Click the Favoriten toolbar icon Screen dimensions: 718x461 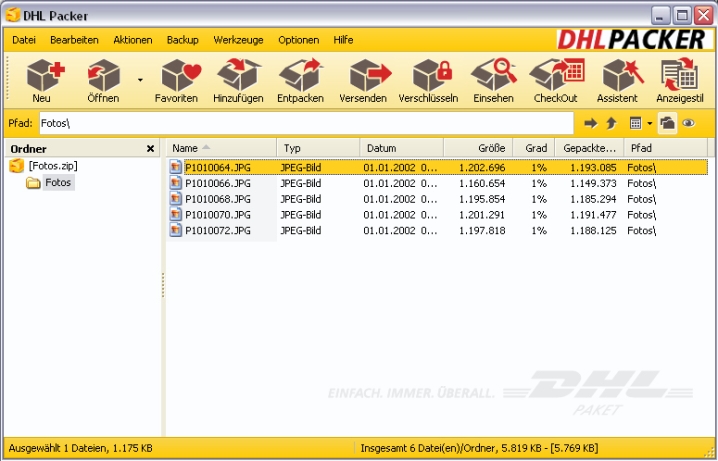pos(176,80)
